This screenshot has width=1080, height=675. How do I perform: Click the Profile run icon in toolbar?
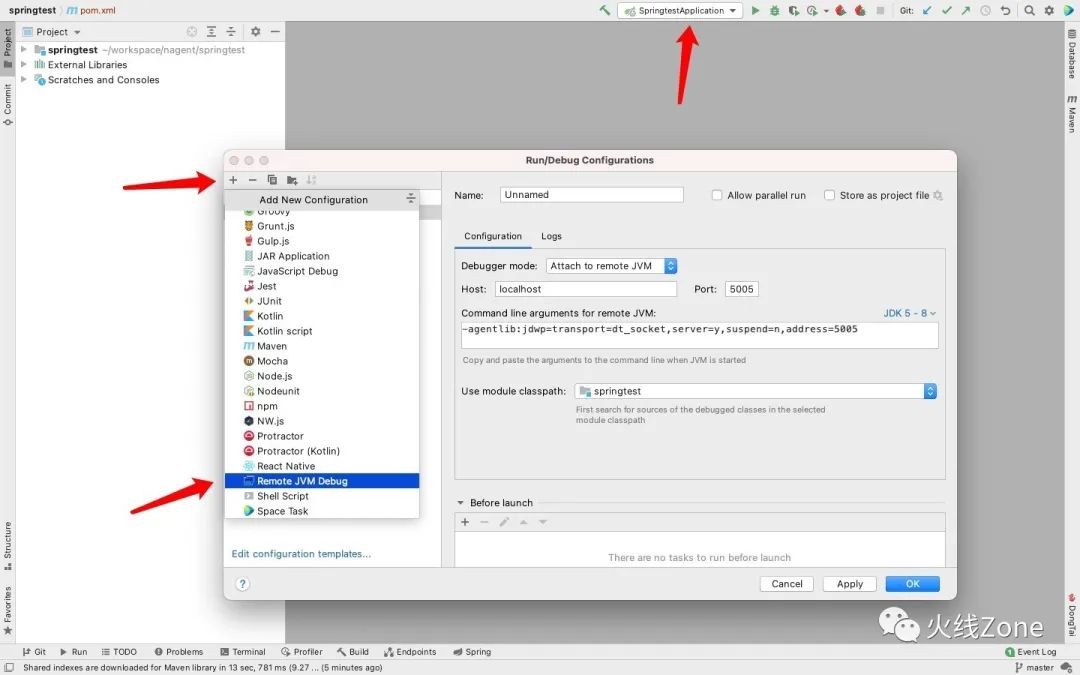(x=813, y=10)
